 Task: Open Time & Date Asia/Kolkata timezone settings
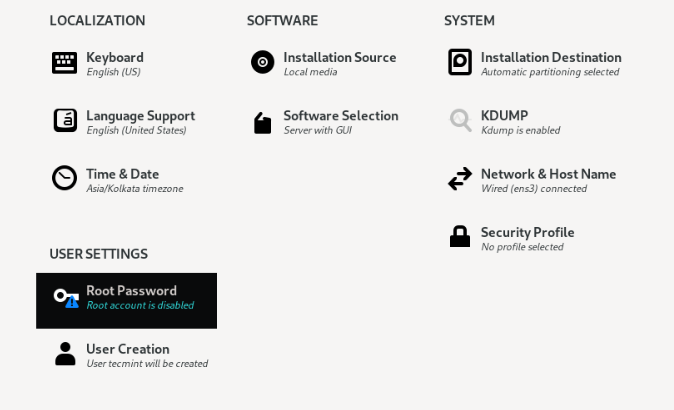coord(135,188)
